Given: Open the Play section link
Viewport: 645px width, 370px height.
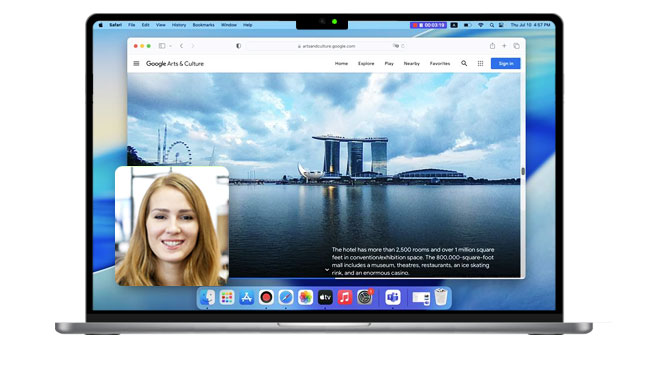Looking at the screenshot, I should tap(389, 63).
